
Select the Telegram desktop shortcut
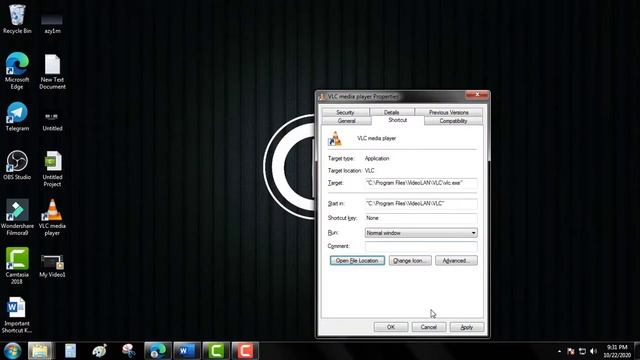[17, 116]
